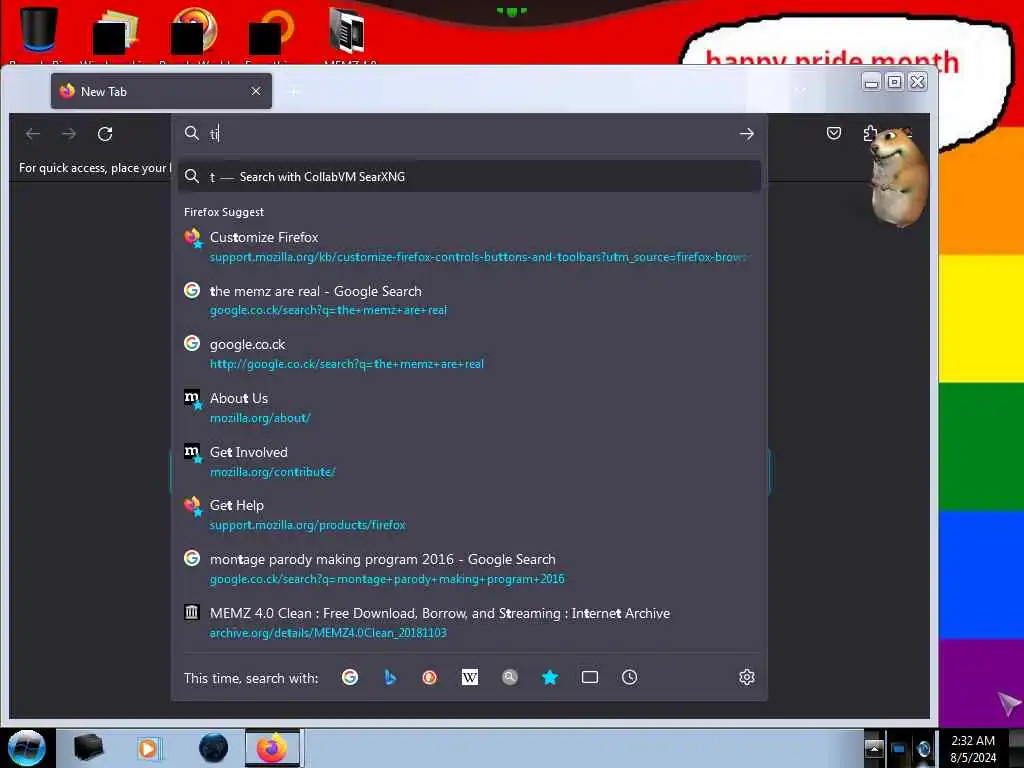
Task: Search with Google this time
Action: 350,677
